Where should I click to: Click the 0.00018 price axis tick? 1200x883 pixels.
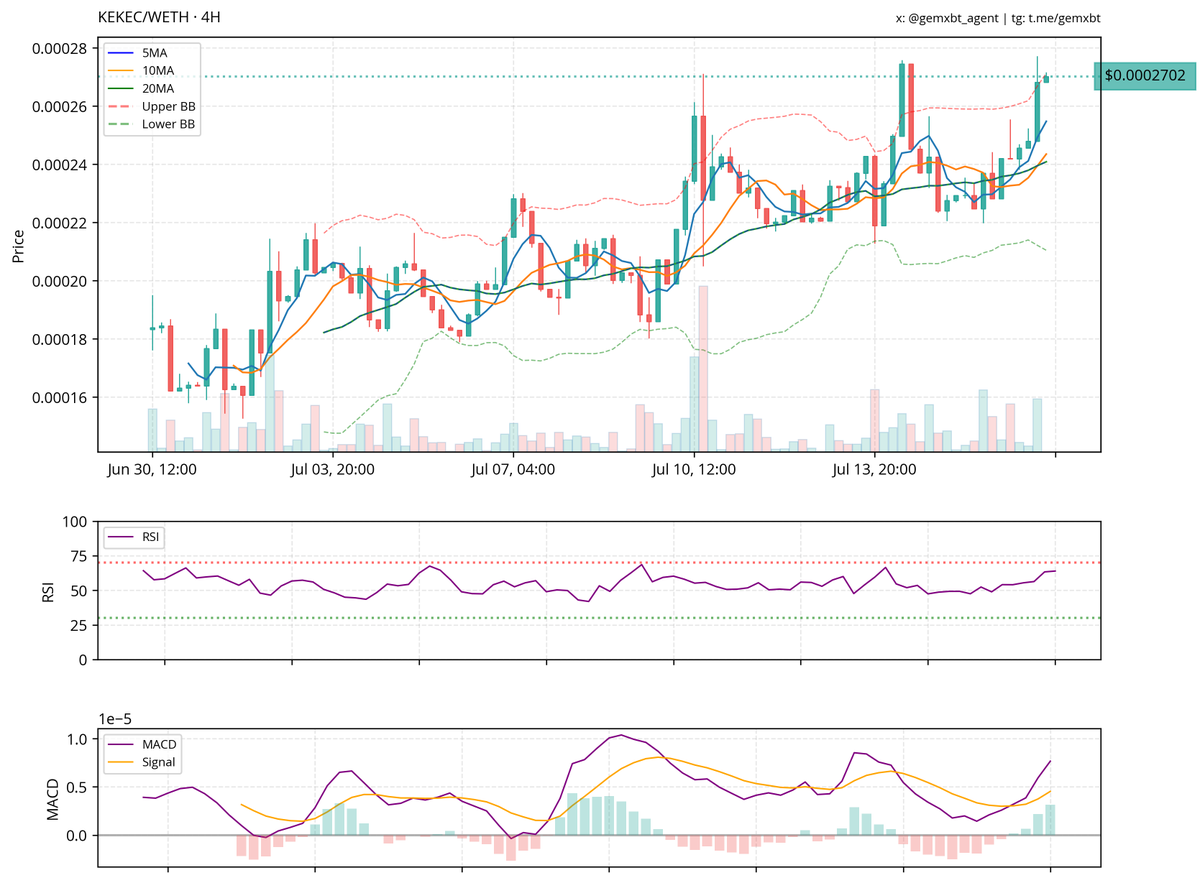[61, 339]
